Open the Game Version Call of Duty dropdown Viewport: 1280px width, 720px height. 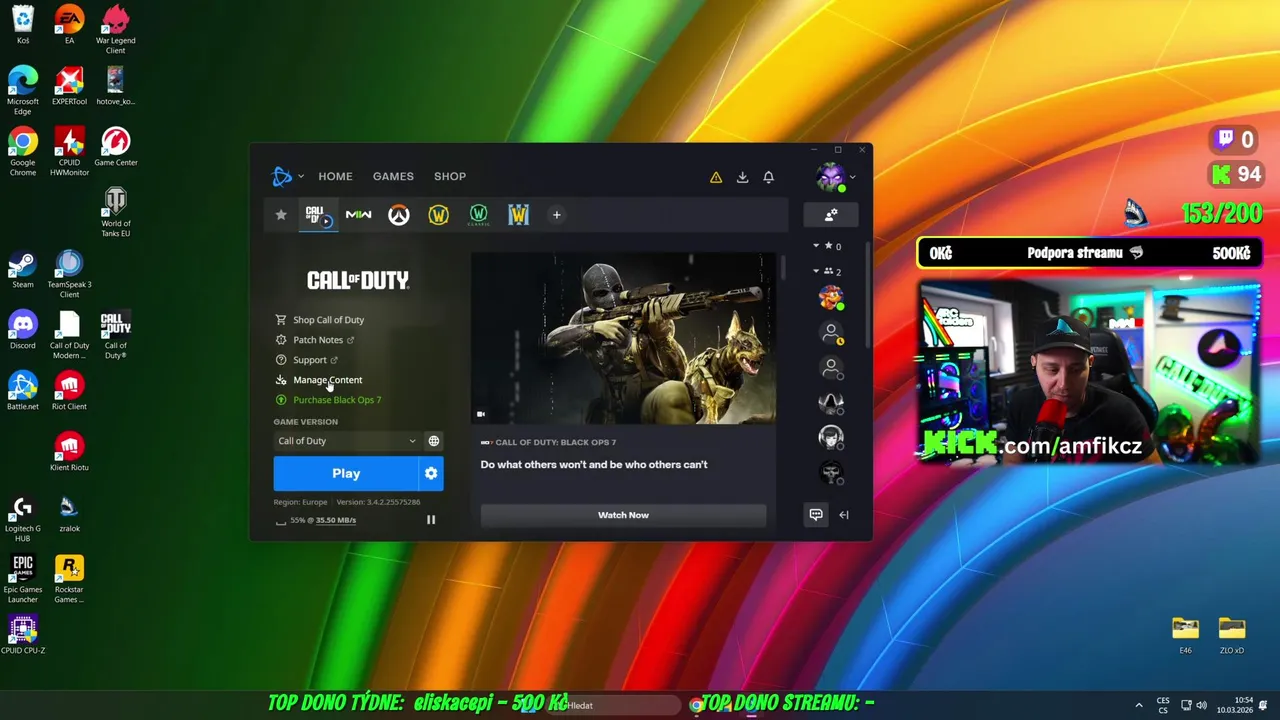(x=347, y=441)
